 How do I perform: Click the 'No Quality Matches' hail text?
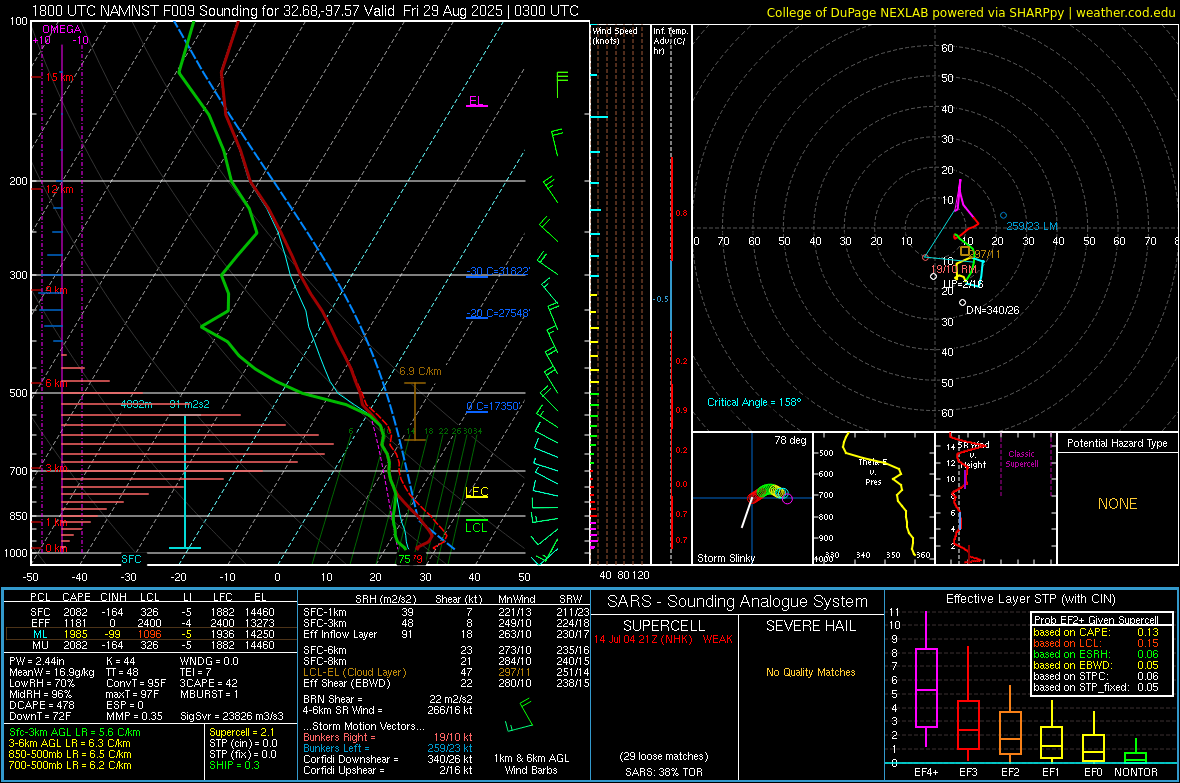[810, 672]
